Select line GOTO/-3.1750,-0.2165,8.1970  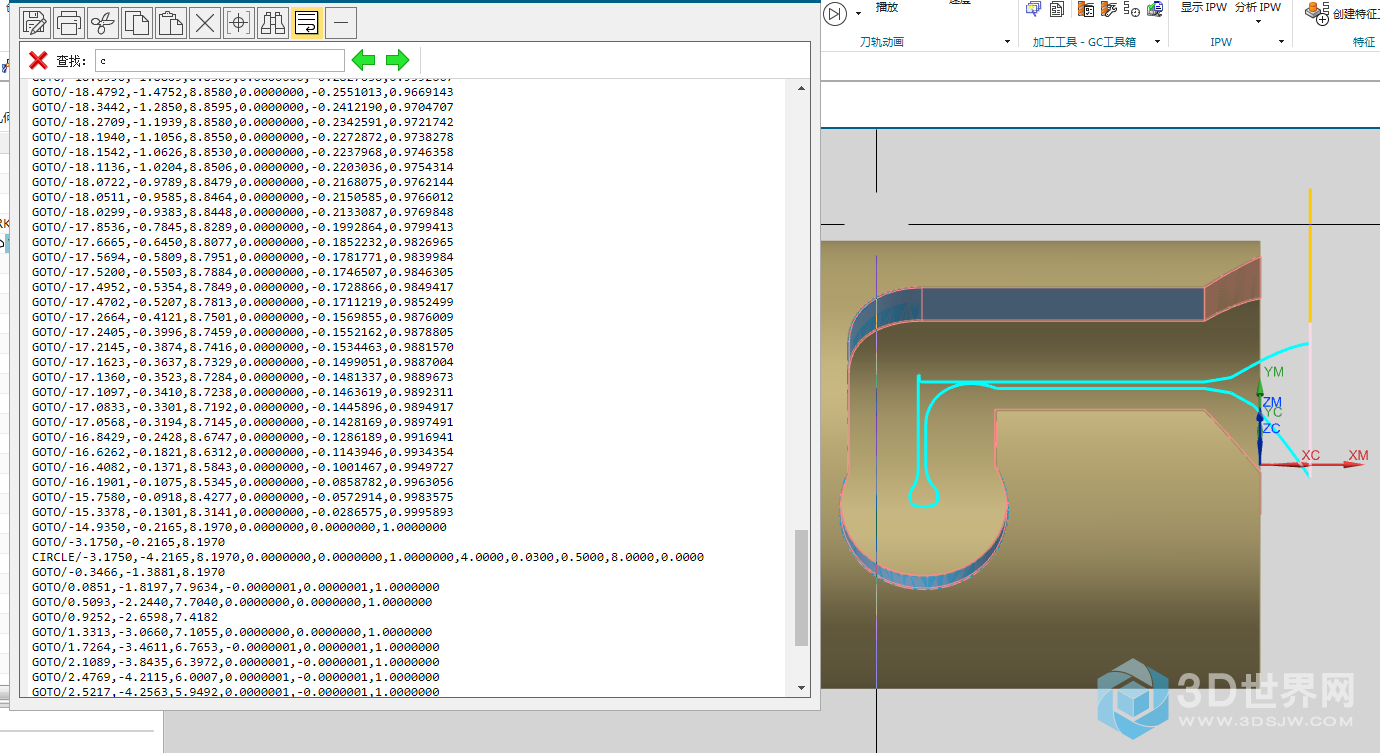pos(128,542)
